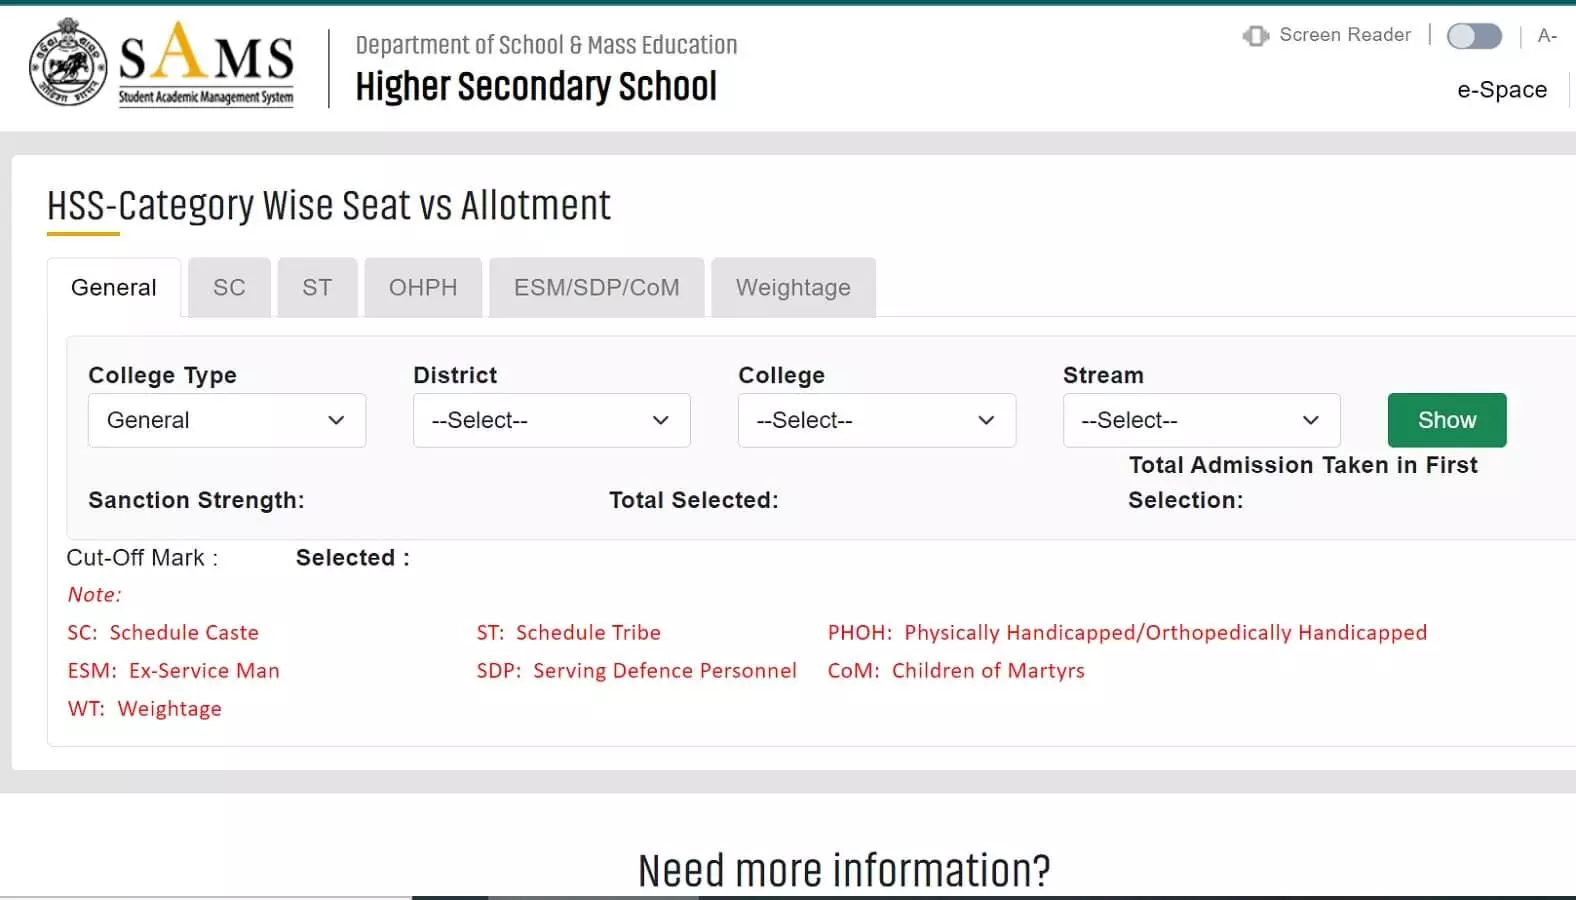
Task: Open the e-Space link
Action: pos(1501,90)
